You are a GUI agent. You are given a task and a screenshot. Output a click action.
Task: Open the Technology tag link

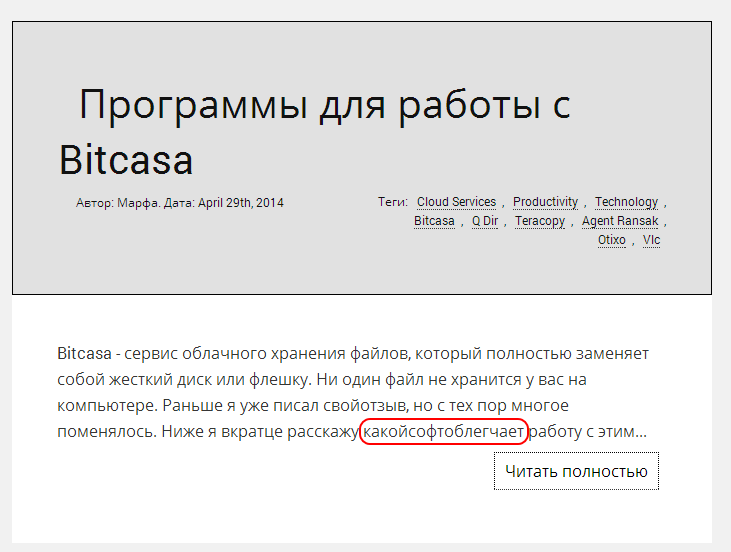(627, 202)
